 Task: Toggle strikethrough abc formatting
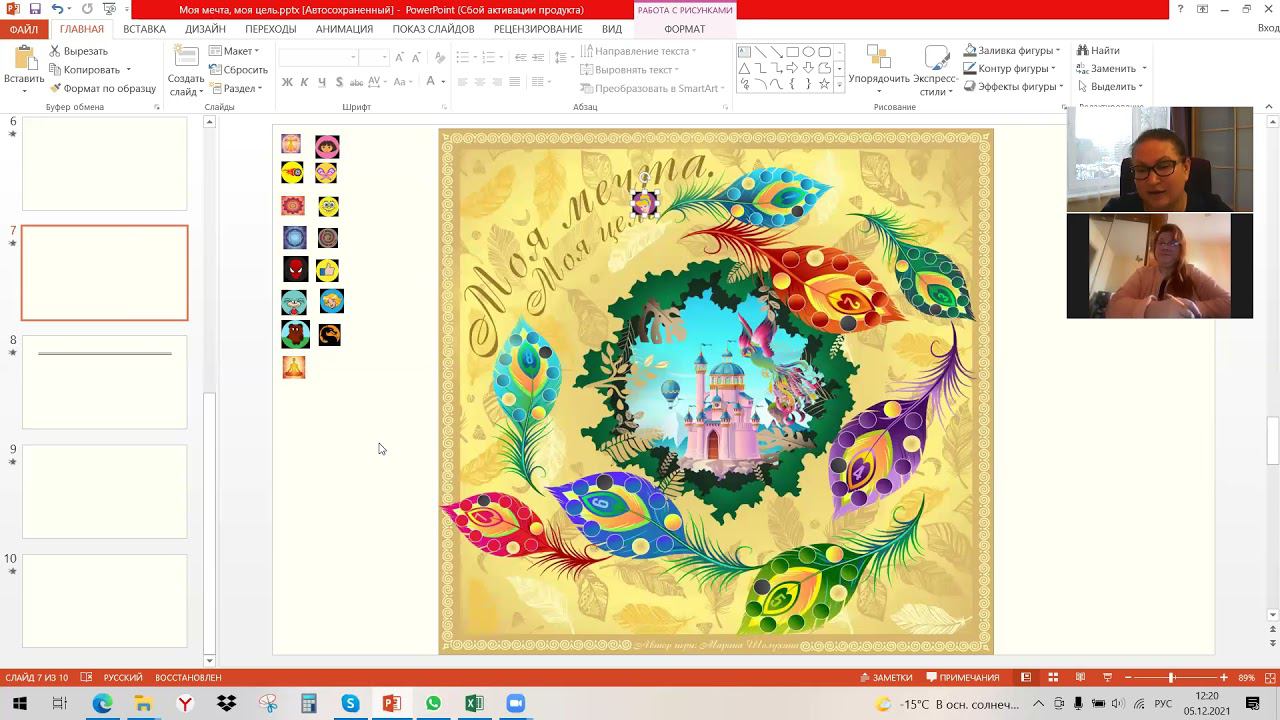(x=357, y=82)
